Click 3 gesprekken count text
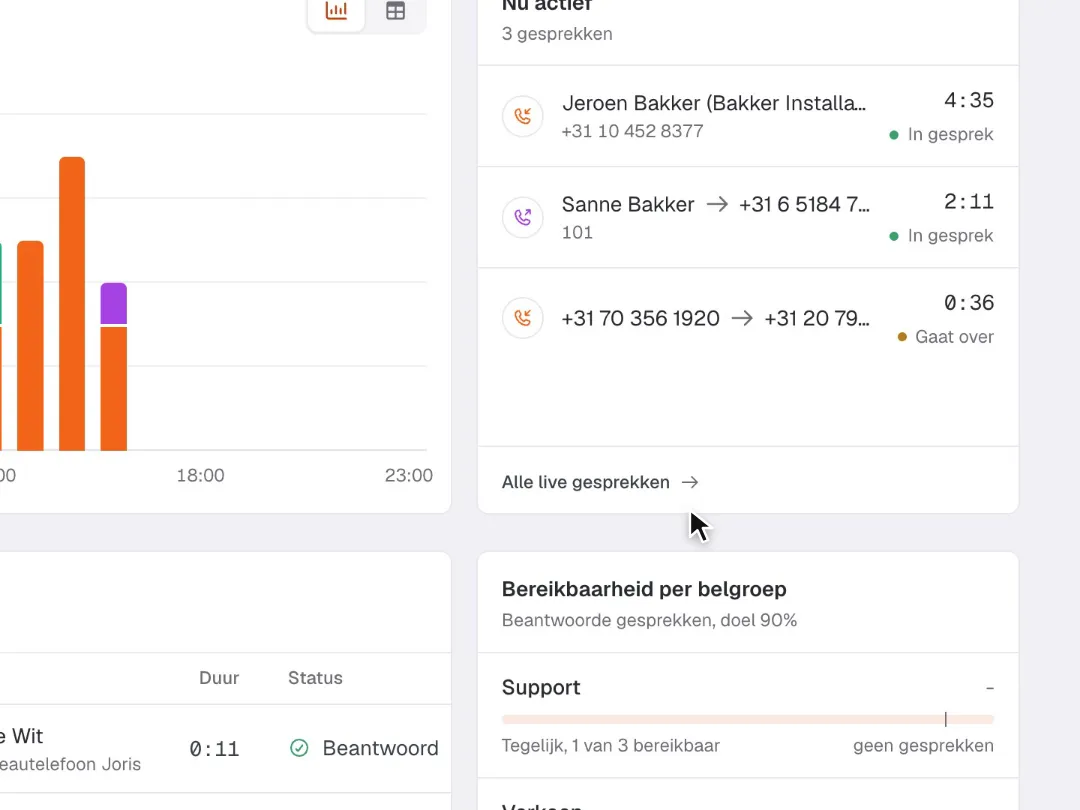Image resolution: width=1080 pixels, height=810 pixels. (x=557, y=34)
